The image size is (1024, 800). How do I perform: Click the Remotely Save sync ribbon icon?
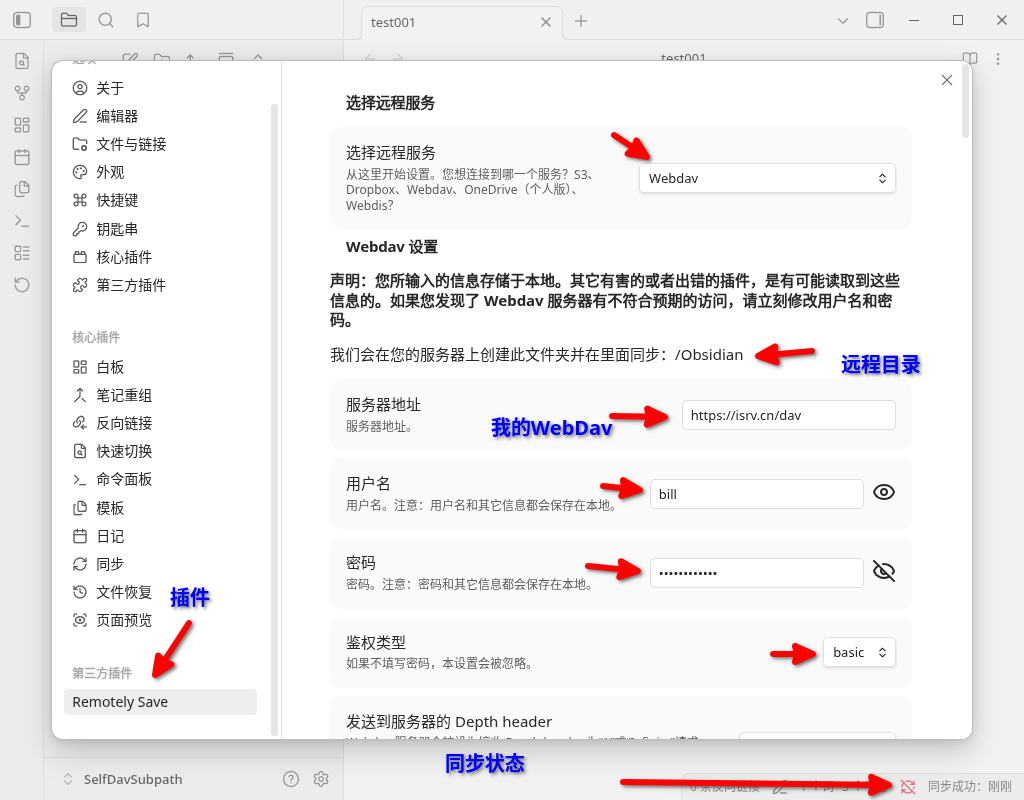tap(22, 285)
